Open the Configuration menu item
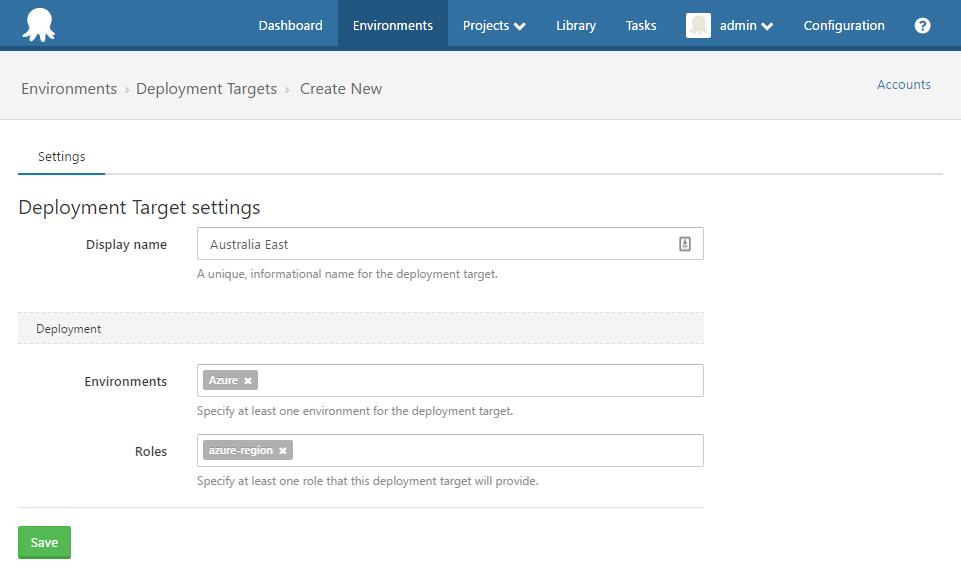 (844, 26)
